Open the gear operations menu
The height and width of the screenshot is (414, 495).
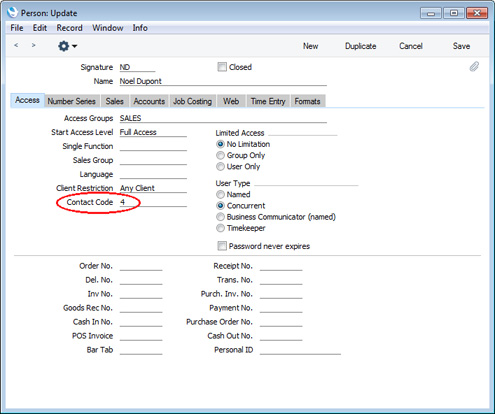(x=67, y=46)
